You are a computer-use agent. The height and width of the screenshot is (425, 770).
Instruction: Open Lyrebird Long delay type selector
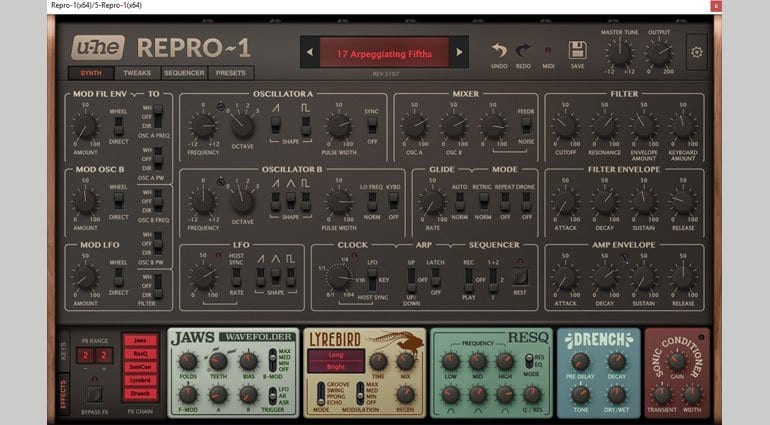click(336, 355)
